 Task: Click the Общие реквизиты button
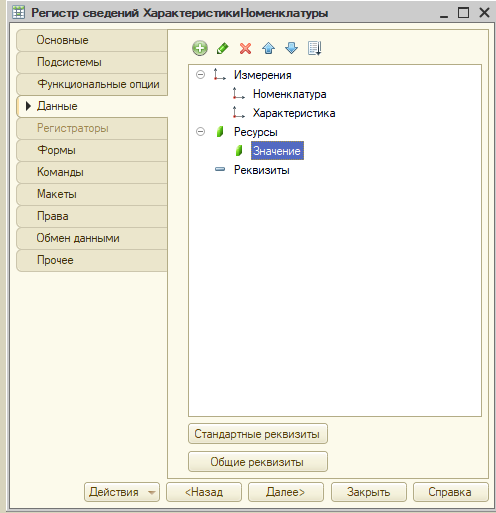coord(258,462)
